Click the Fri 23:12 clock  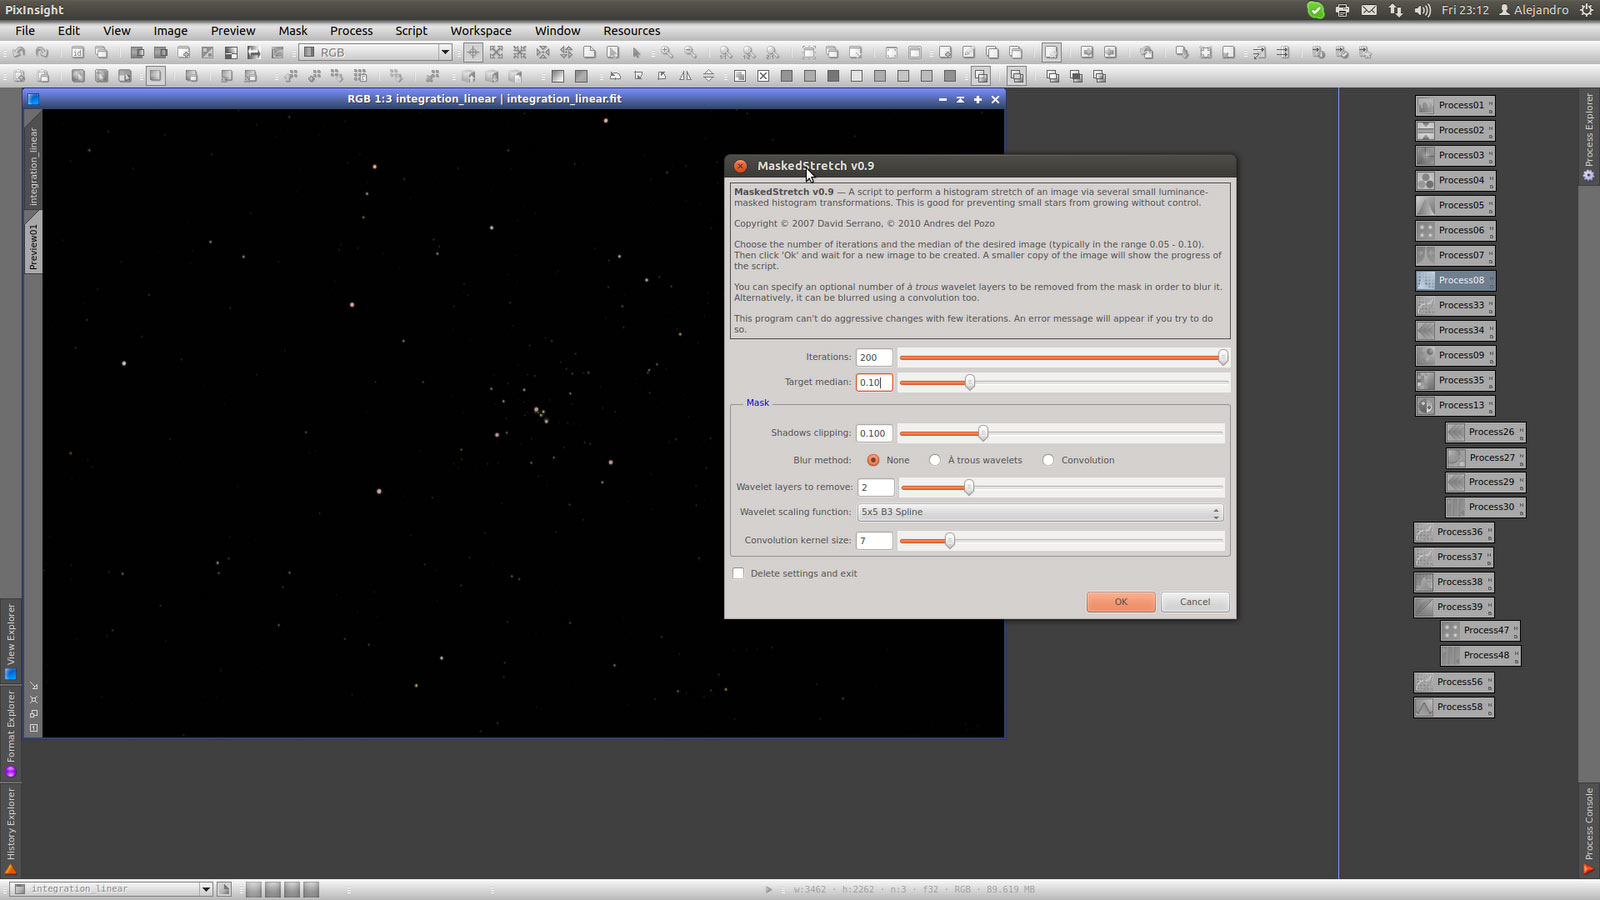1465,10
